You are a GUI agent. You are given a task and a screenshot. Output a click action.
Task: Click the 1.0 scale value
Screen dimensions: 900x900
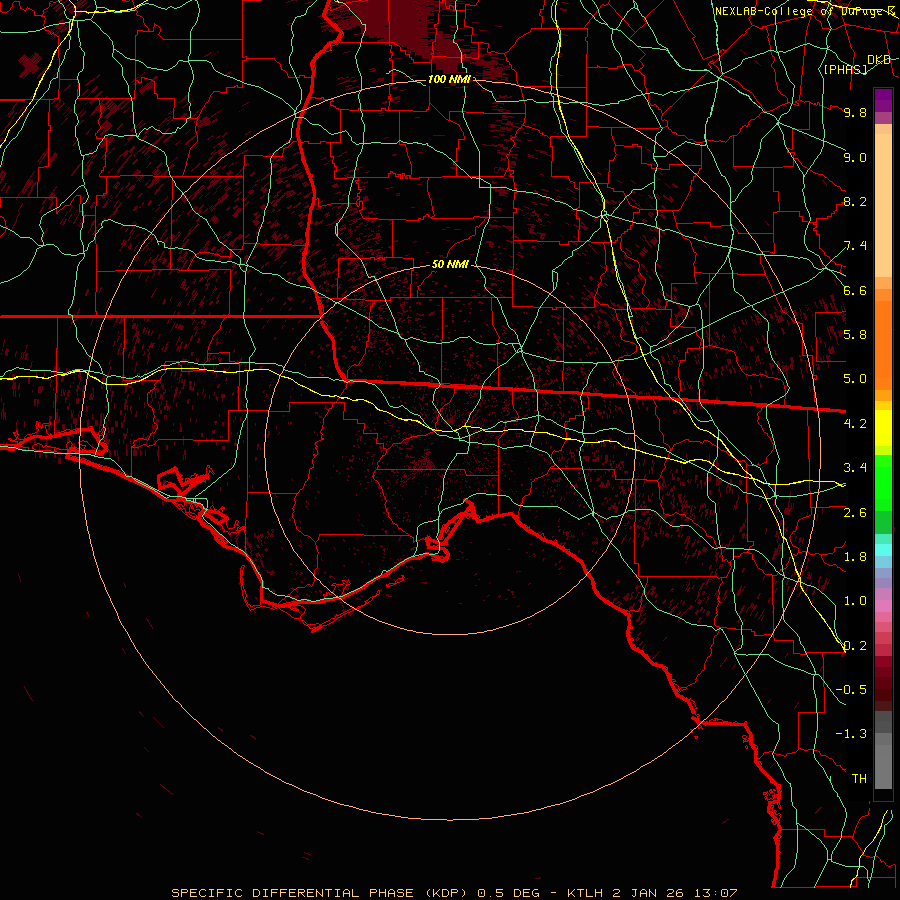click(x=855, y=601)
